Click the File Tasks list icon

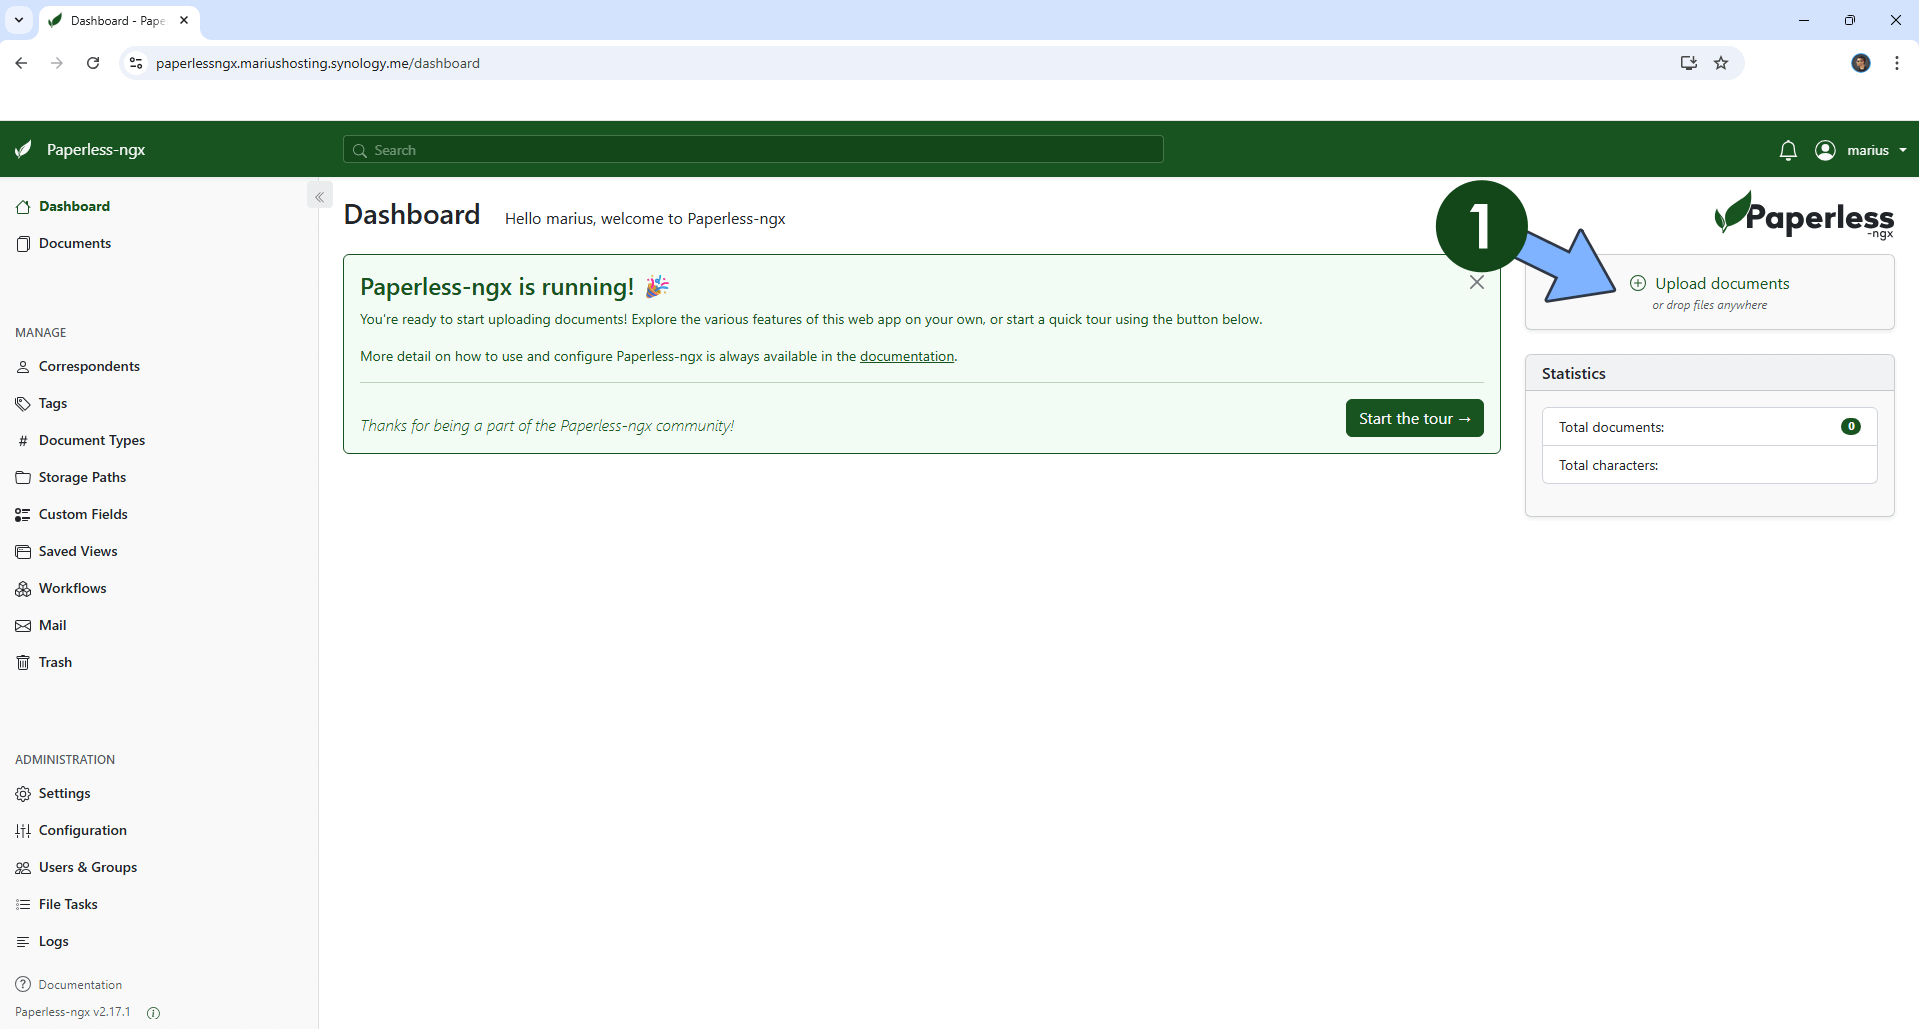23,905
